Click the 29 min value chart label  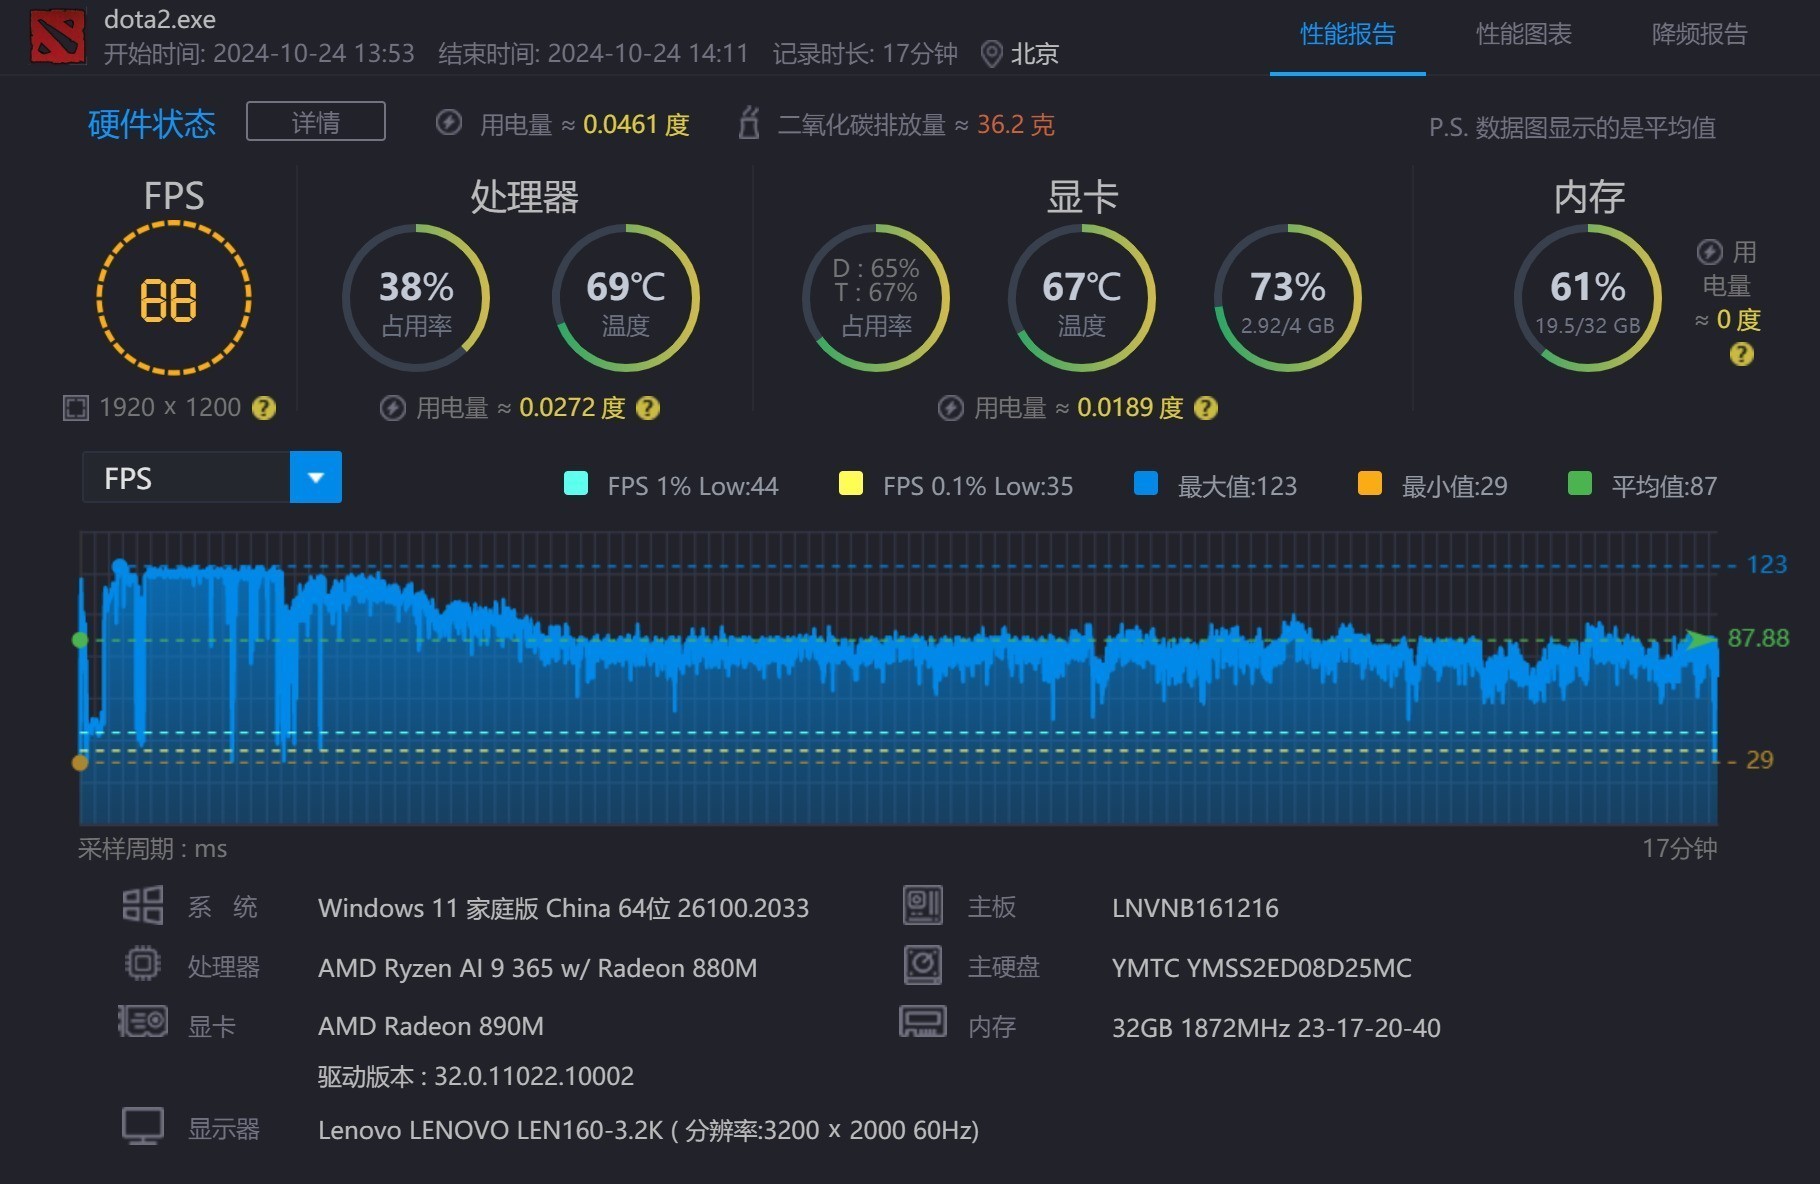click(1759, 760)
